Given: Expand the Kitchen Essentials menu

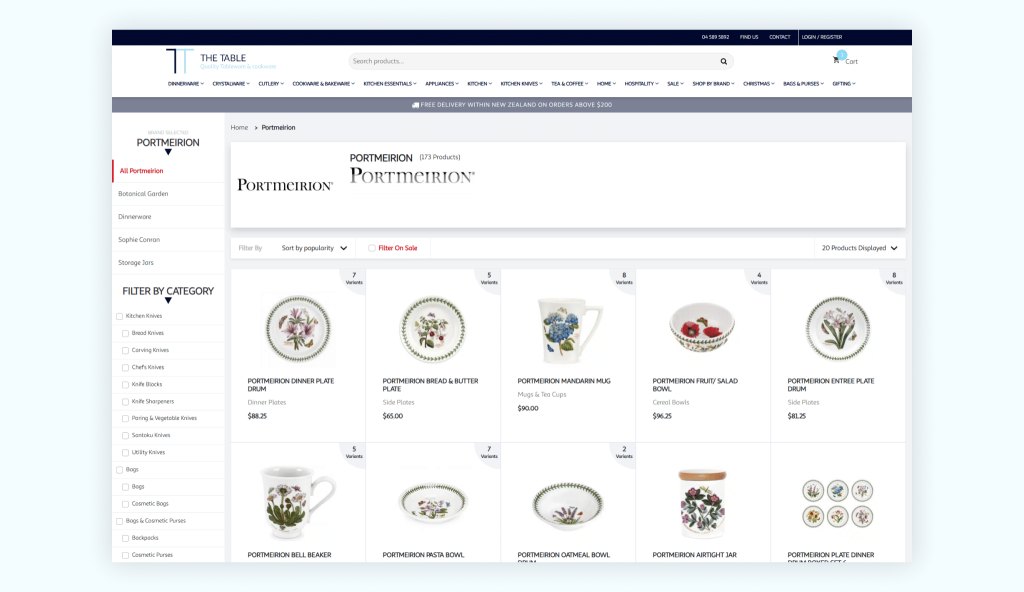Looking at the screenshot, I should pyautogui.click(x=390, y=84).
